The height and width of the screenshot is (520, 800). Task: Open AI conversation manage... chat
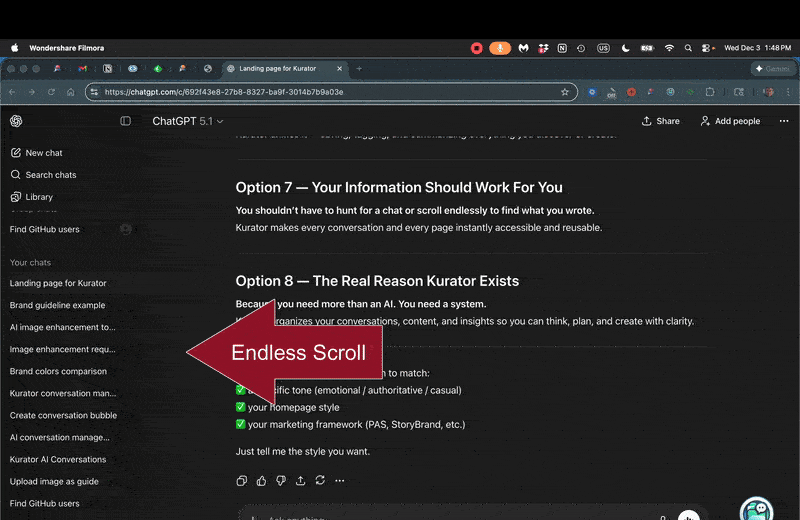click(59, 437)
